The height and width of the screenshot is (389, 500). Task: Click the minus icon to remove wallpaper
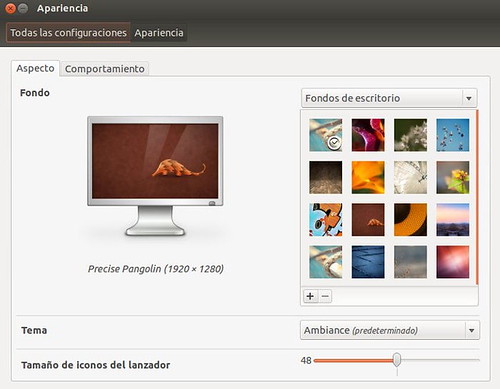(325, 296)
